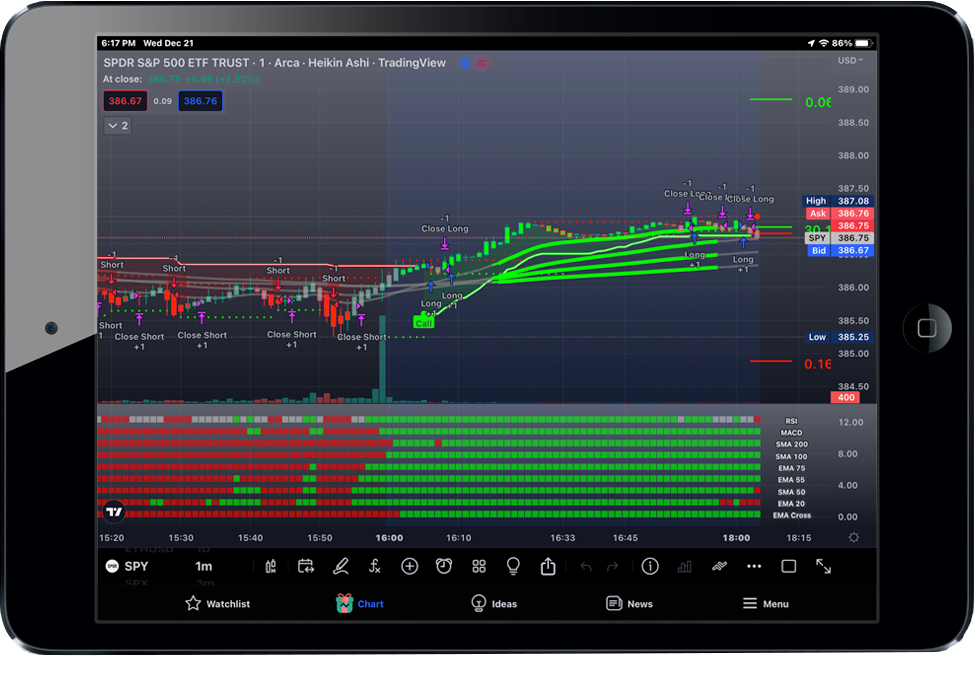
Task: Switch to the Watchlist tab
Action: 218,604
